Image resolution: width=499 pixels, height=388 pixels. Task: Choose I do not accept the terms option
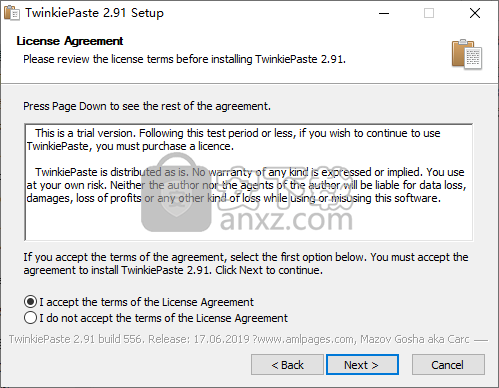coord(30,318)
